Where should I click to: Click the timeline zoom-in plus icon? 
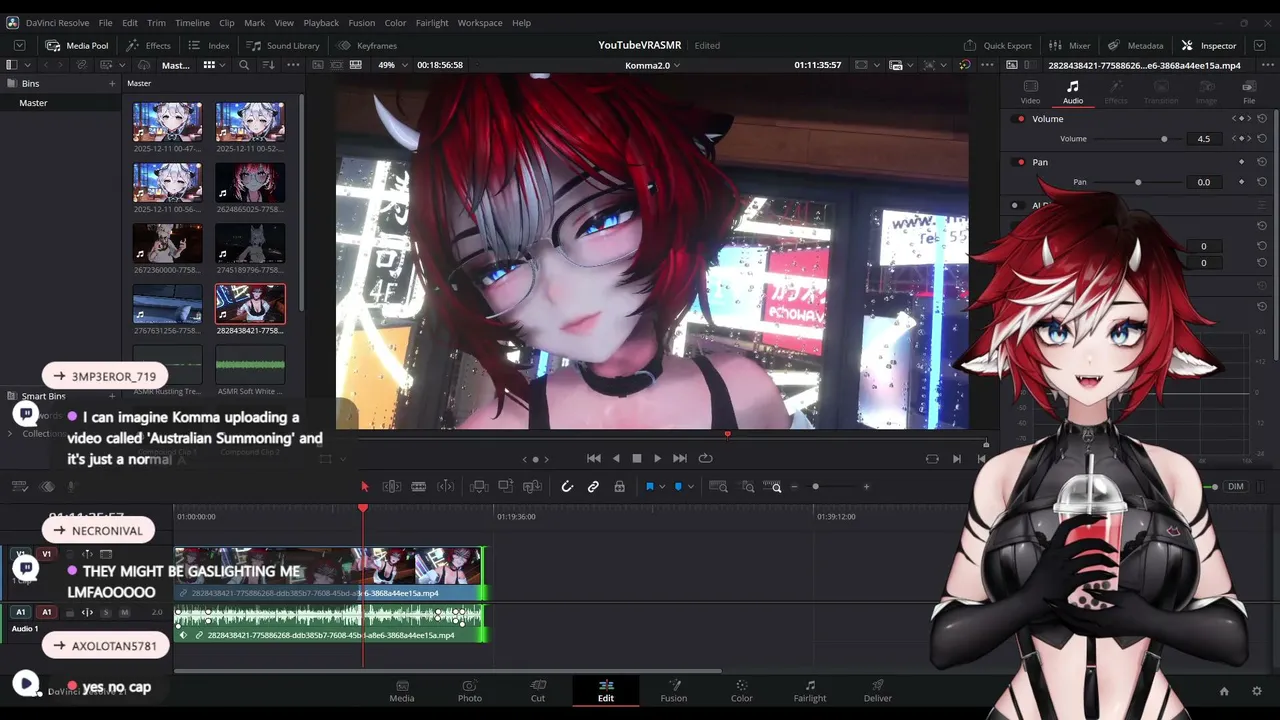click(x=866, y=487)
